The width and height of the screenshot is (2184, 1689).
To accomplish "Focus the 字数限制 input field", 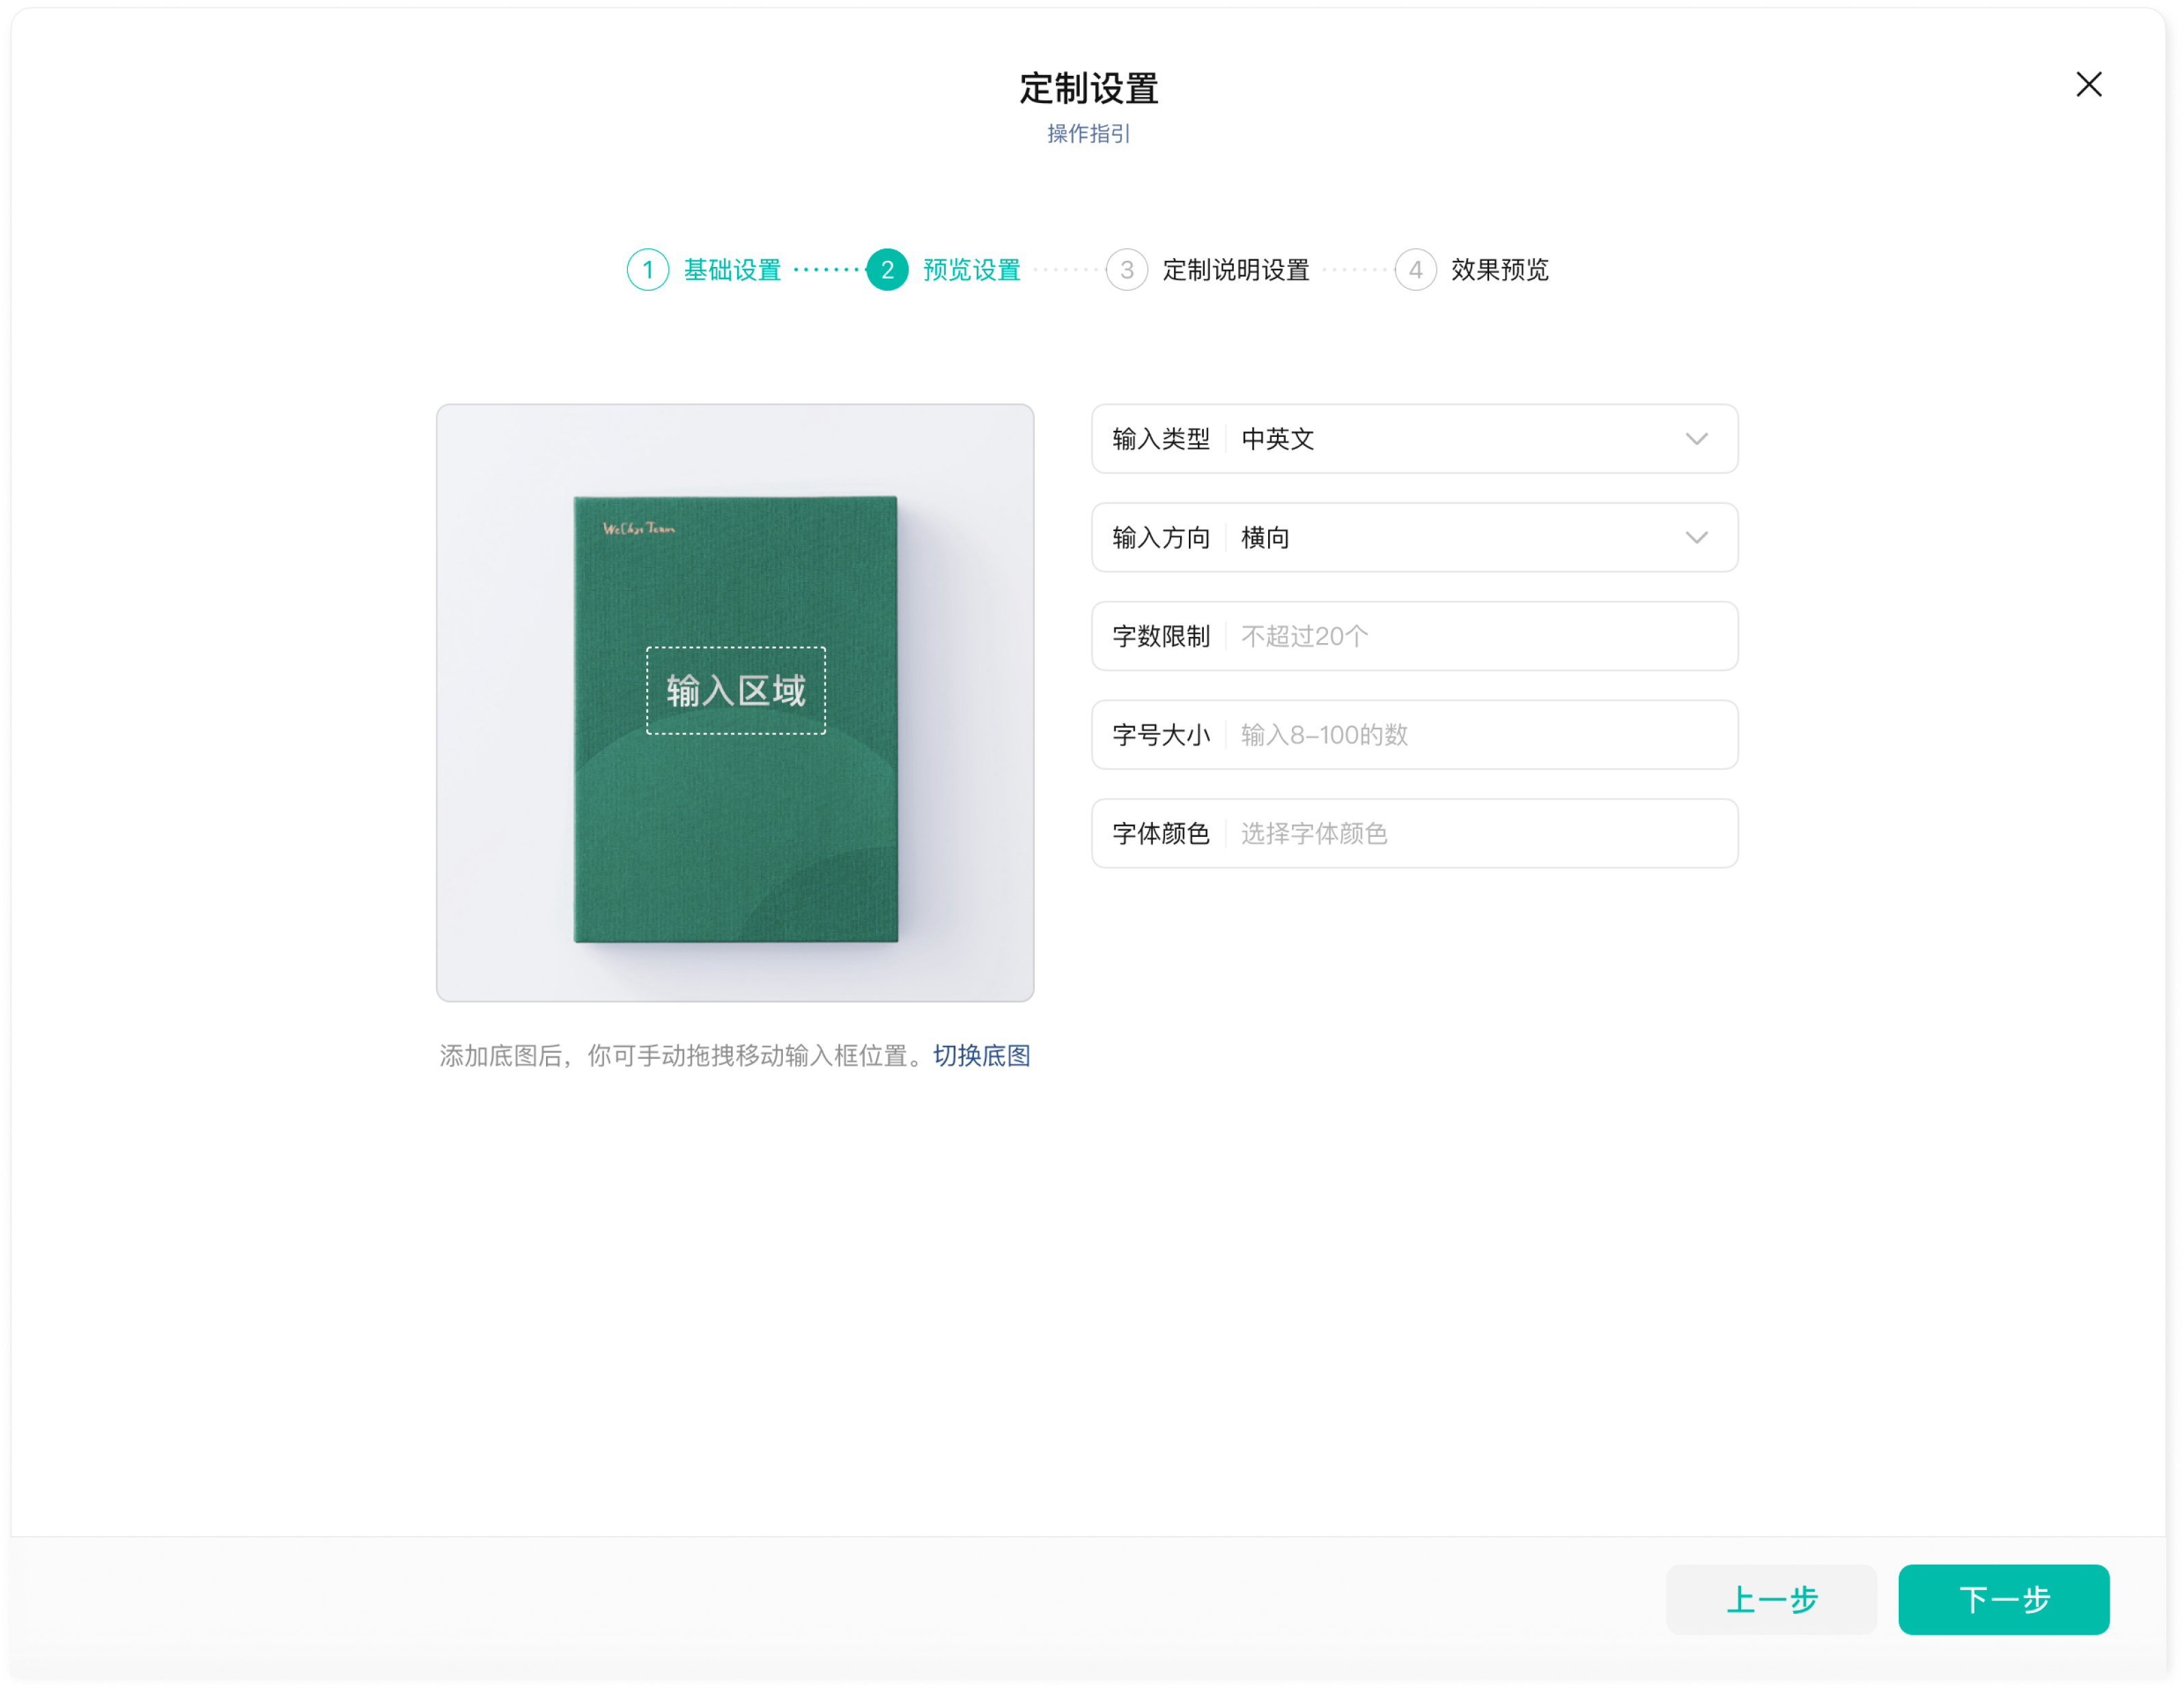I will pyautogui.click(x=1480, y=636).
